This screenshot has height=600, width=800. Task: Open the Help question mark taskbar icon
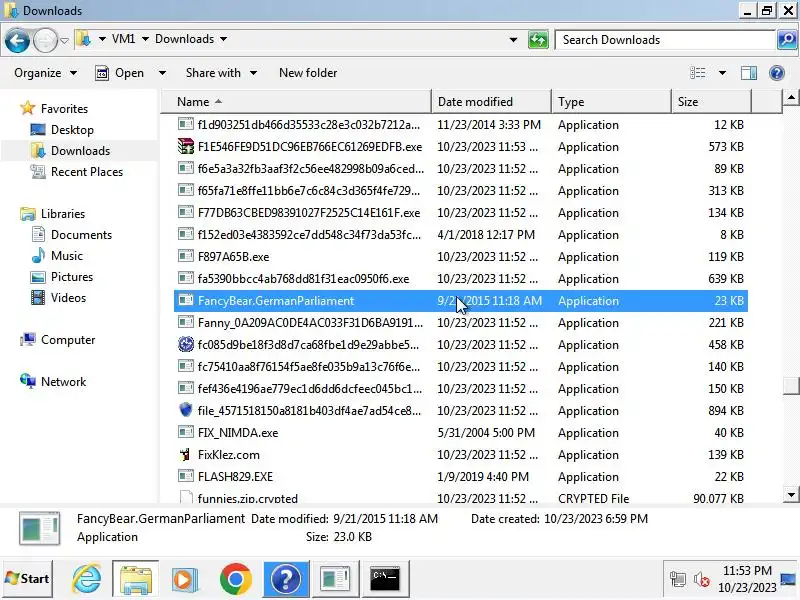(286, 579)
